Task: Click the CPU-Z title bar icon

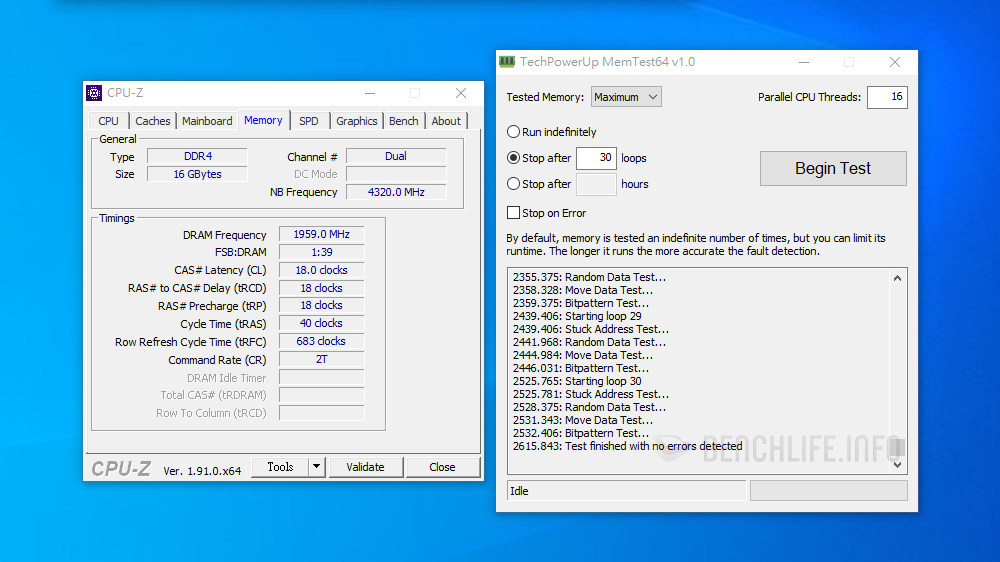Action: click(x=94, y=93)
